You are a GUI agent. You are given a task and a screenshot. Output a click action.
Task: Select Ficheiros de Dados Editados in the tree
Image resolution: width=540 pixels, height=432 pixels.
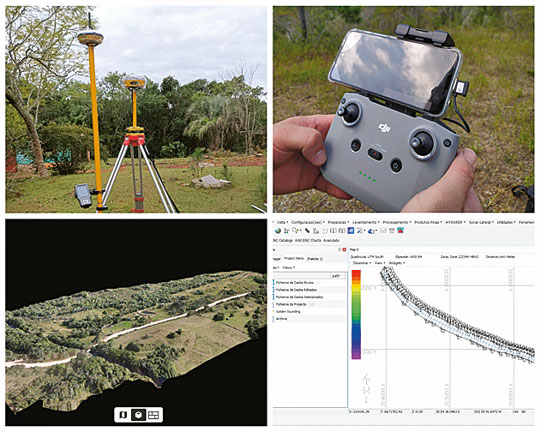295,290
